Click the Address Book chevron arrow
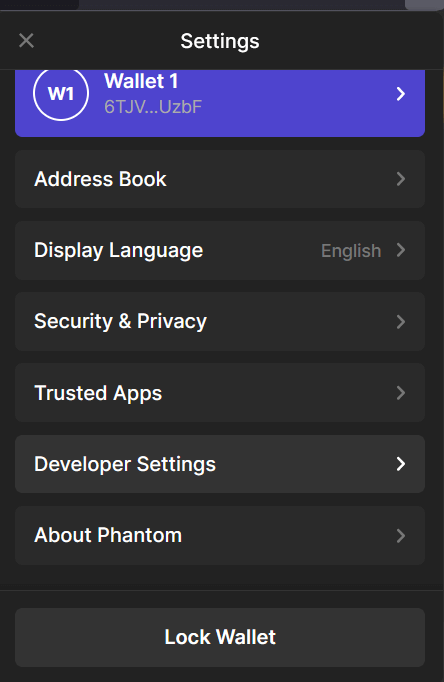The width and height of the screenshot is (444, 682). [x=401, y=179]
